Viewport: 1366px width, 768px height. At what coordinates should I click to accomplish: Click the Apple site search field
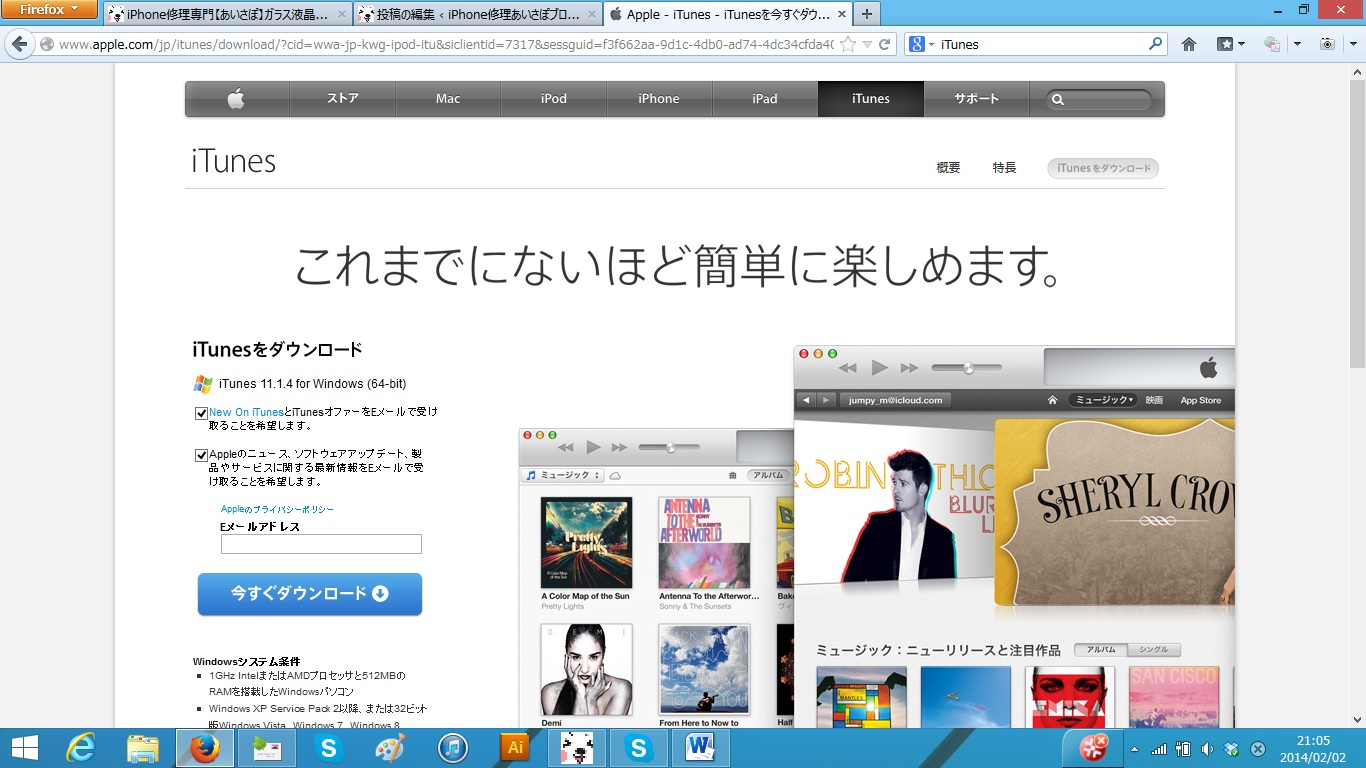(1098, 100)
